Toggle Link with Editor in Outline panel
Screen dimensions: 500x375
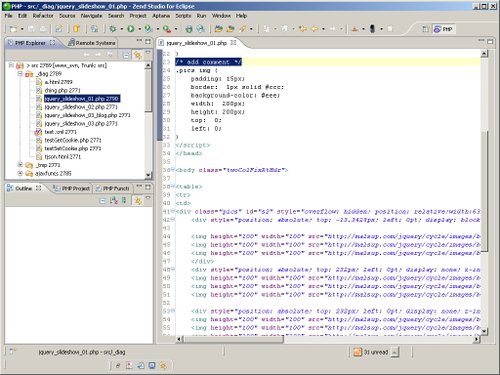(137, 200)
